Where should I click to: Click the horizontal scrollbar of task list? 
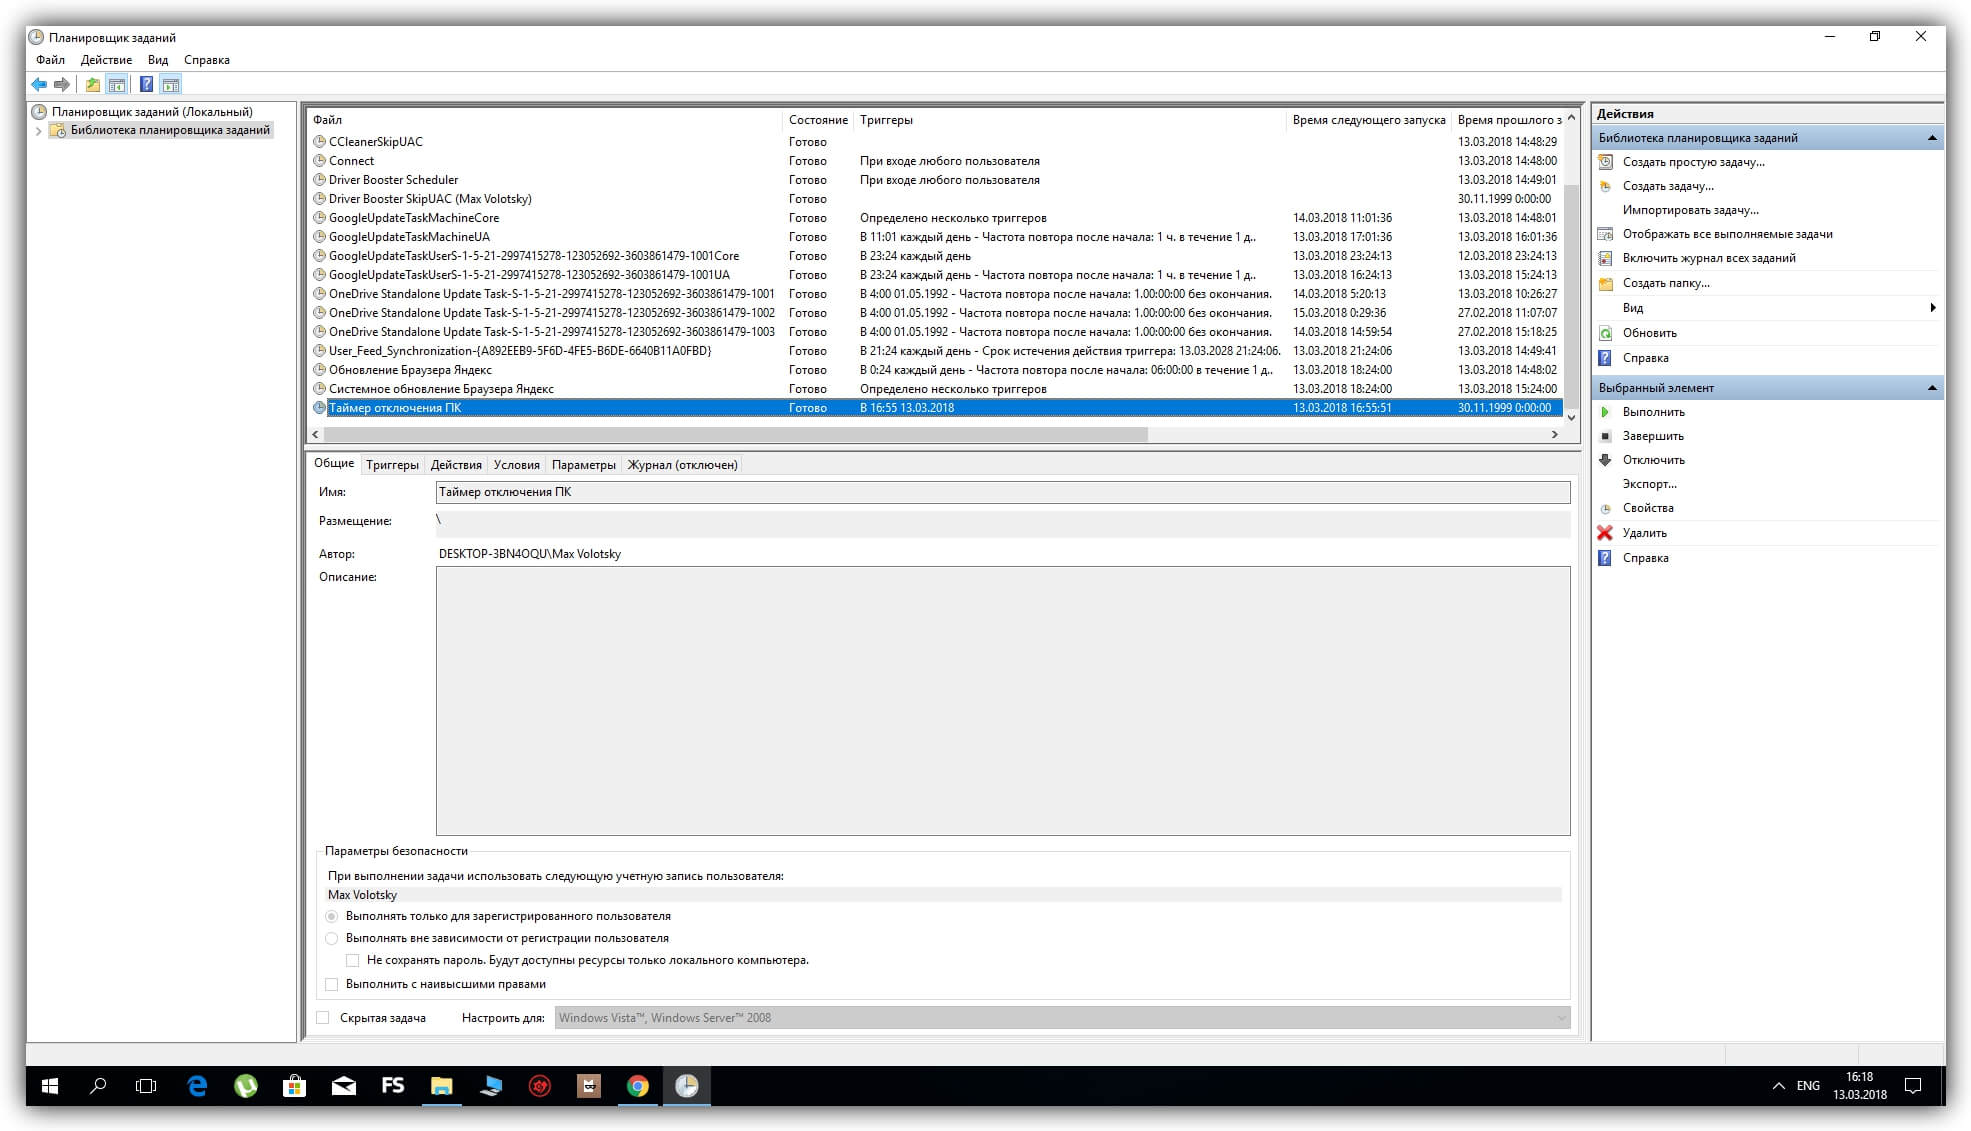pos(735,435)
